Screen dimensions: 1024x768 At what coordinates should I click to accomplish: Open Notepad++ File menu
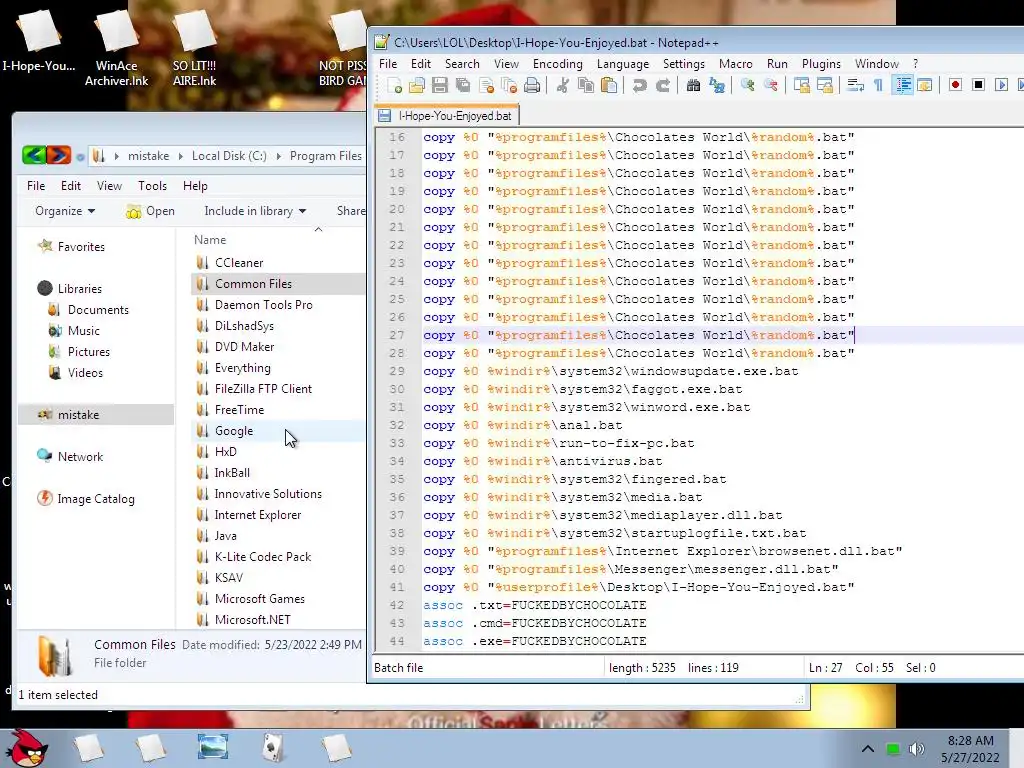tap(388, 64)
